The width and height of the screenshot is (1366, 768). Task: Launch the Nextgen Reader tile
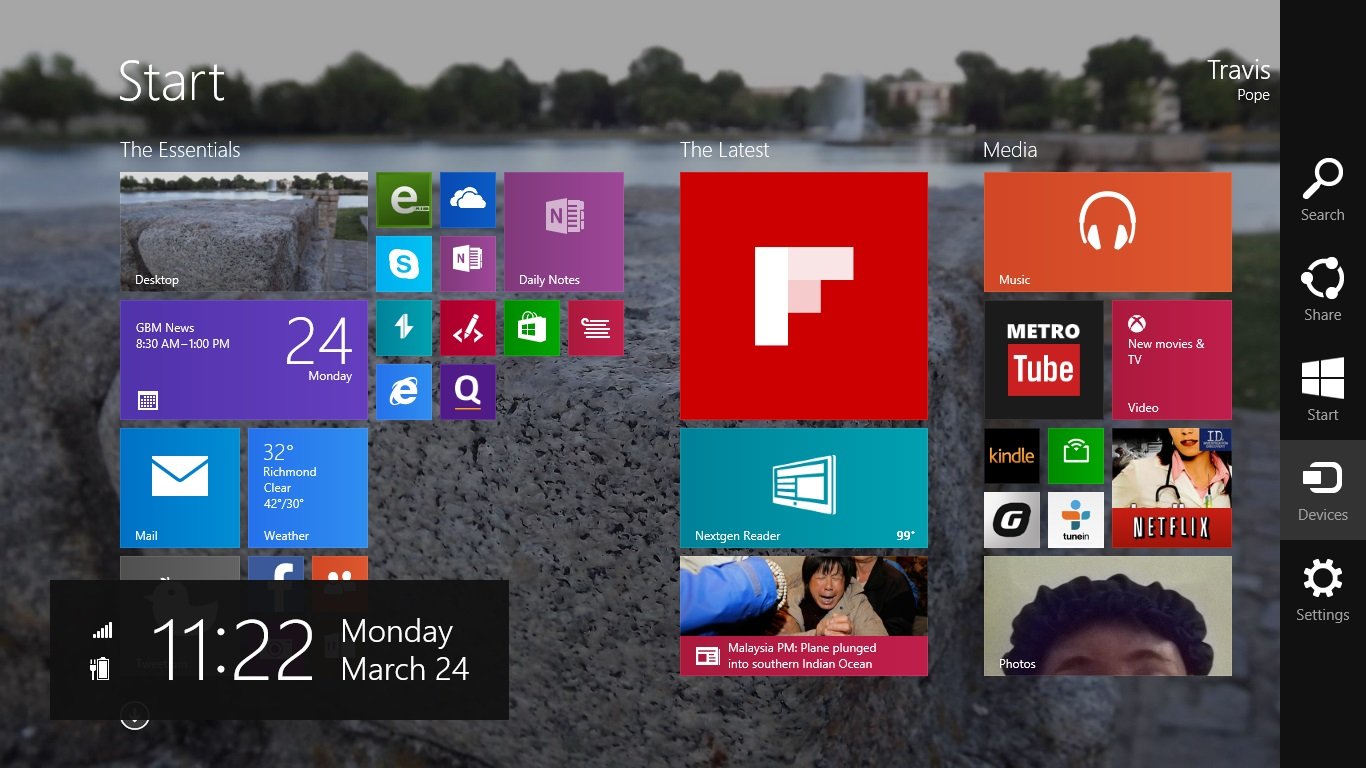tap(804, 488)
